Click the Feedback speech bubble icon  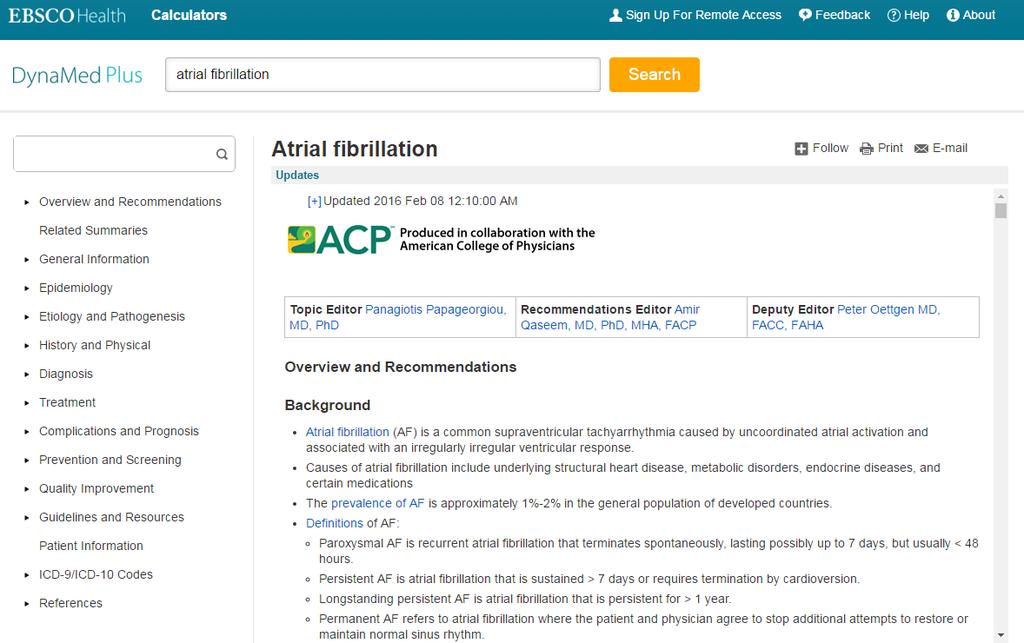pyautogui.click(x=805, y=15)
